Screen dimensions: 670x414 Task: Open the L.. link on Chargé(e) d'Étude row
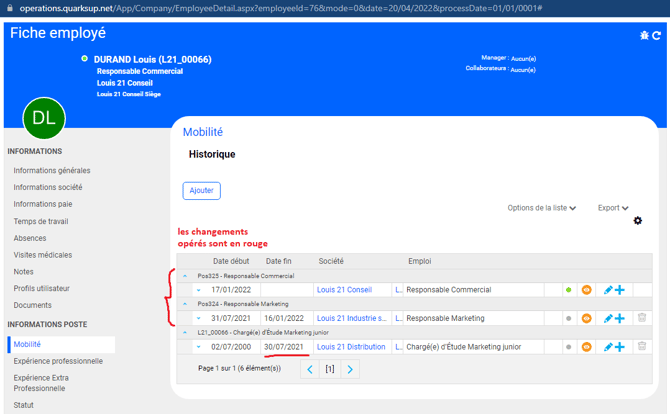(398, 347)
